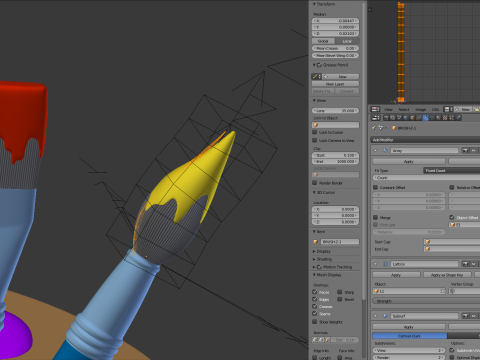Switch to the Physics properties tab icon
The width and height of the screenshot is (480, 360).
tap(458, 118)
